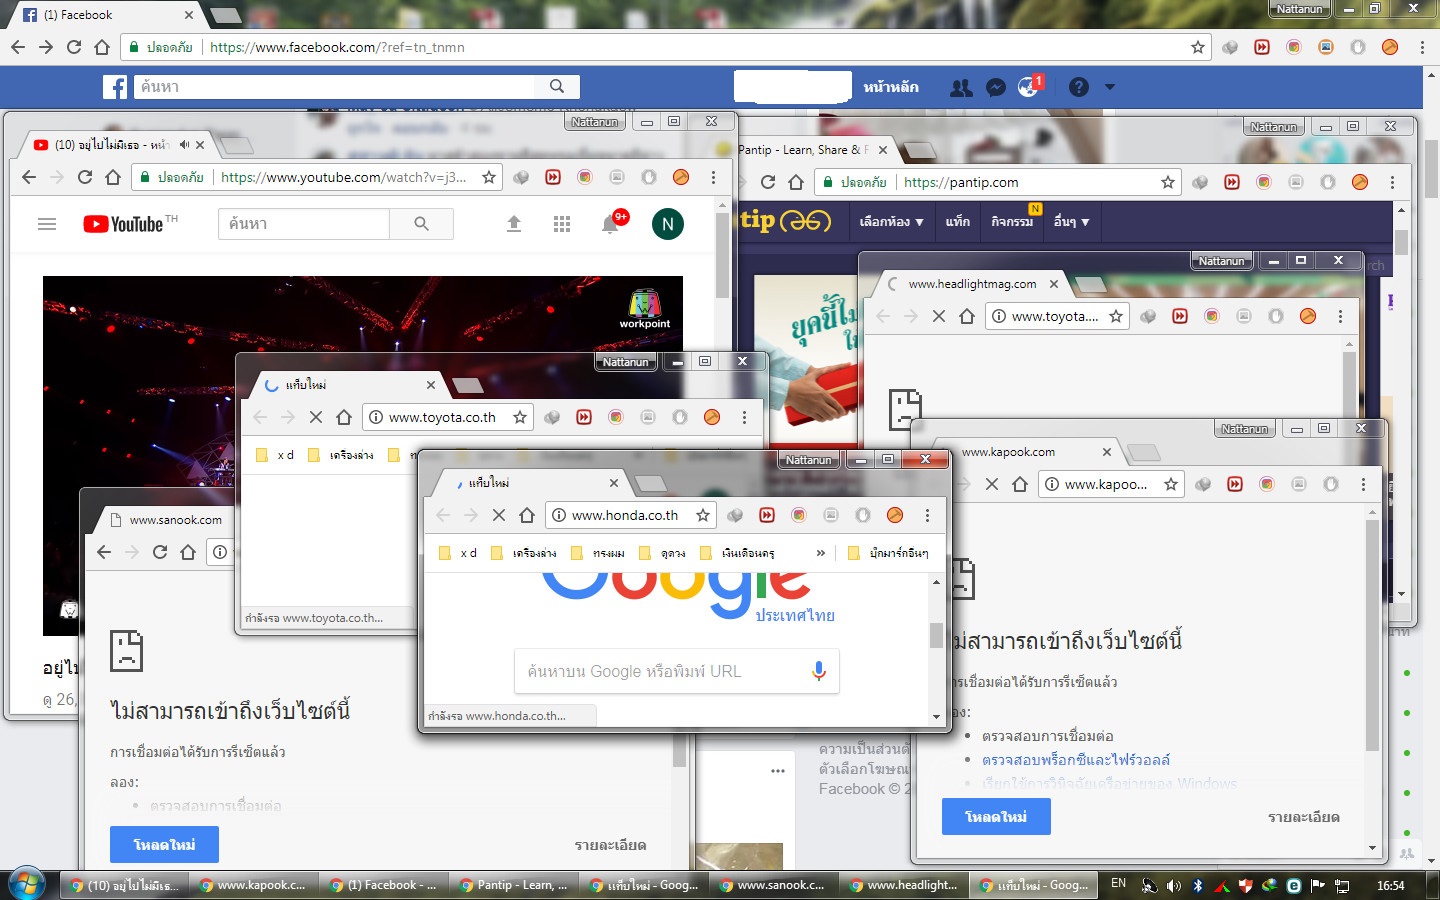Screen dimensions: 1440x900
Task: Bookmark www.honda.co.th with star
Action: pyautogui.click(x=703, y=515)
